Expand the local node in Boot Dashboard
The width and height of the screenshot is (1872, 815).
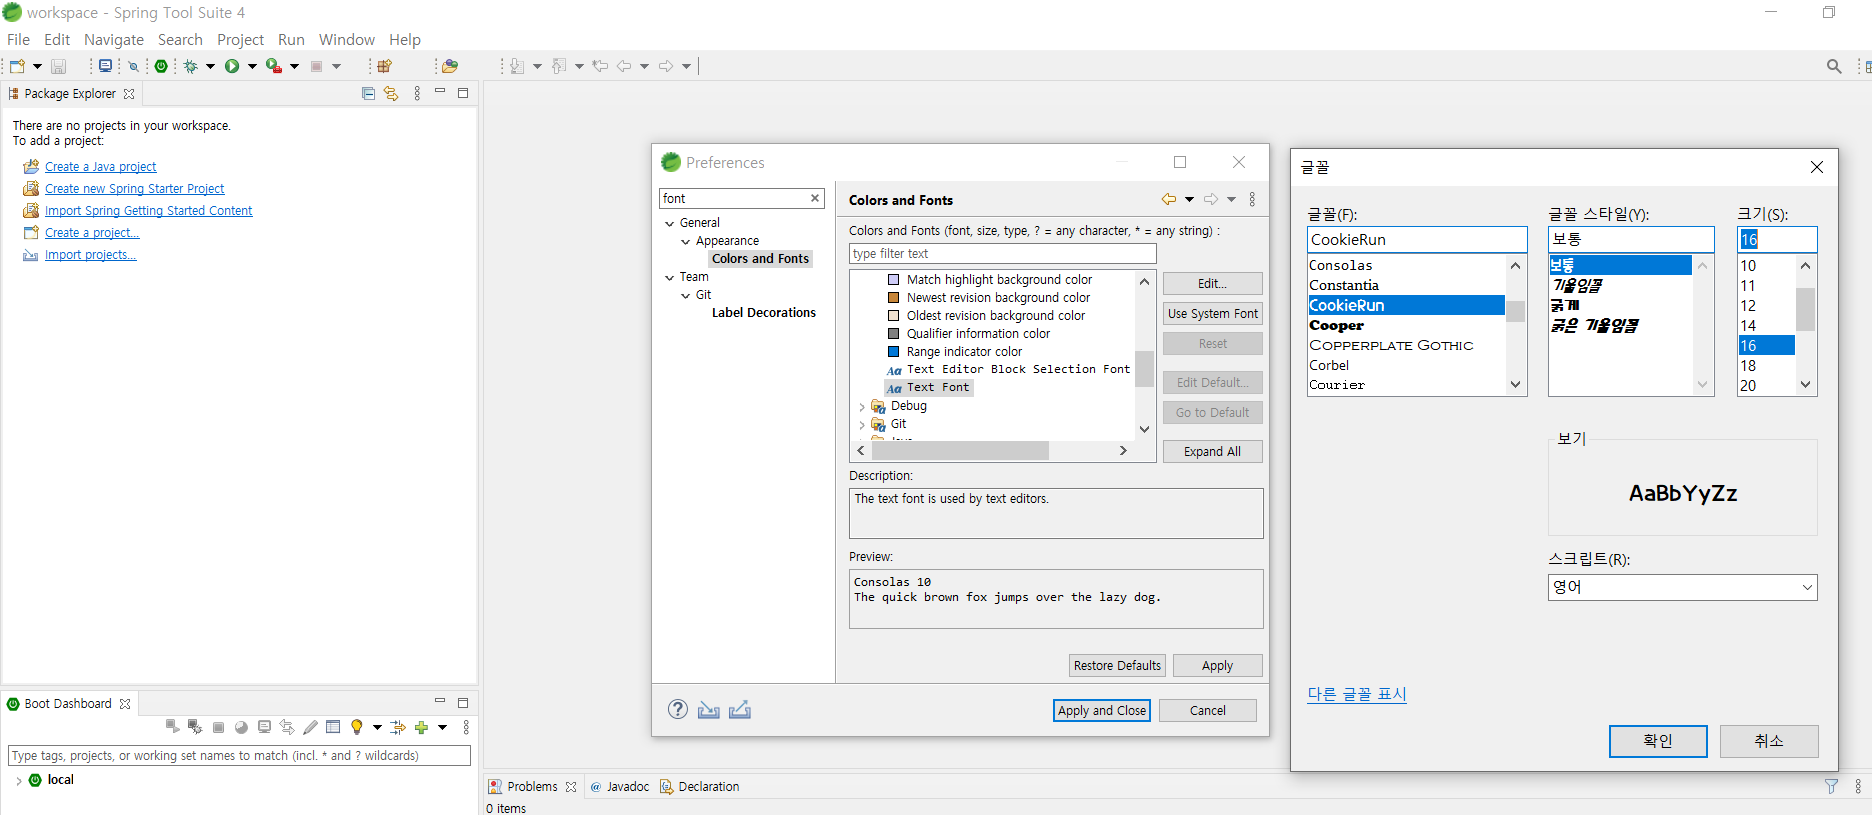pos(19,780)
